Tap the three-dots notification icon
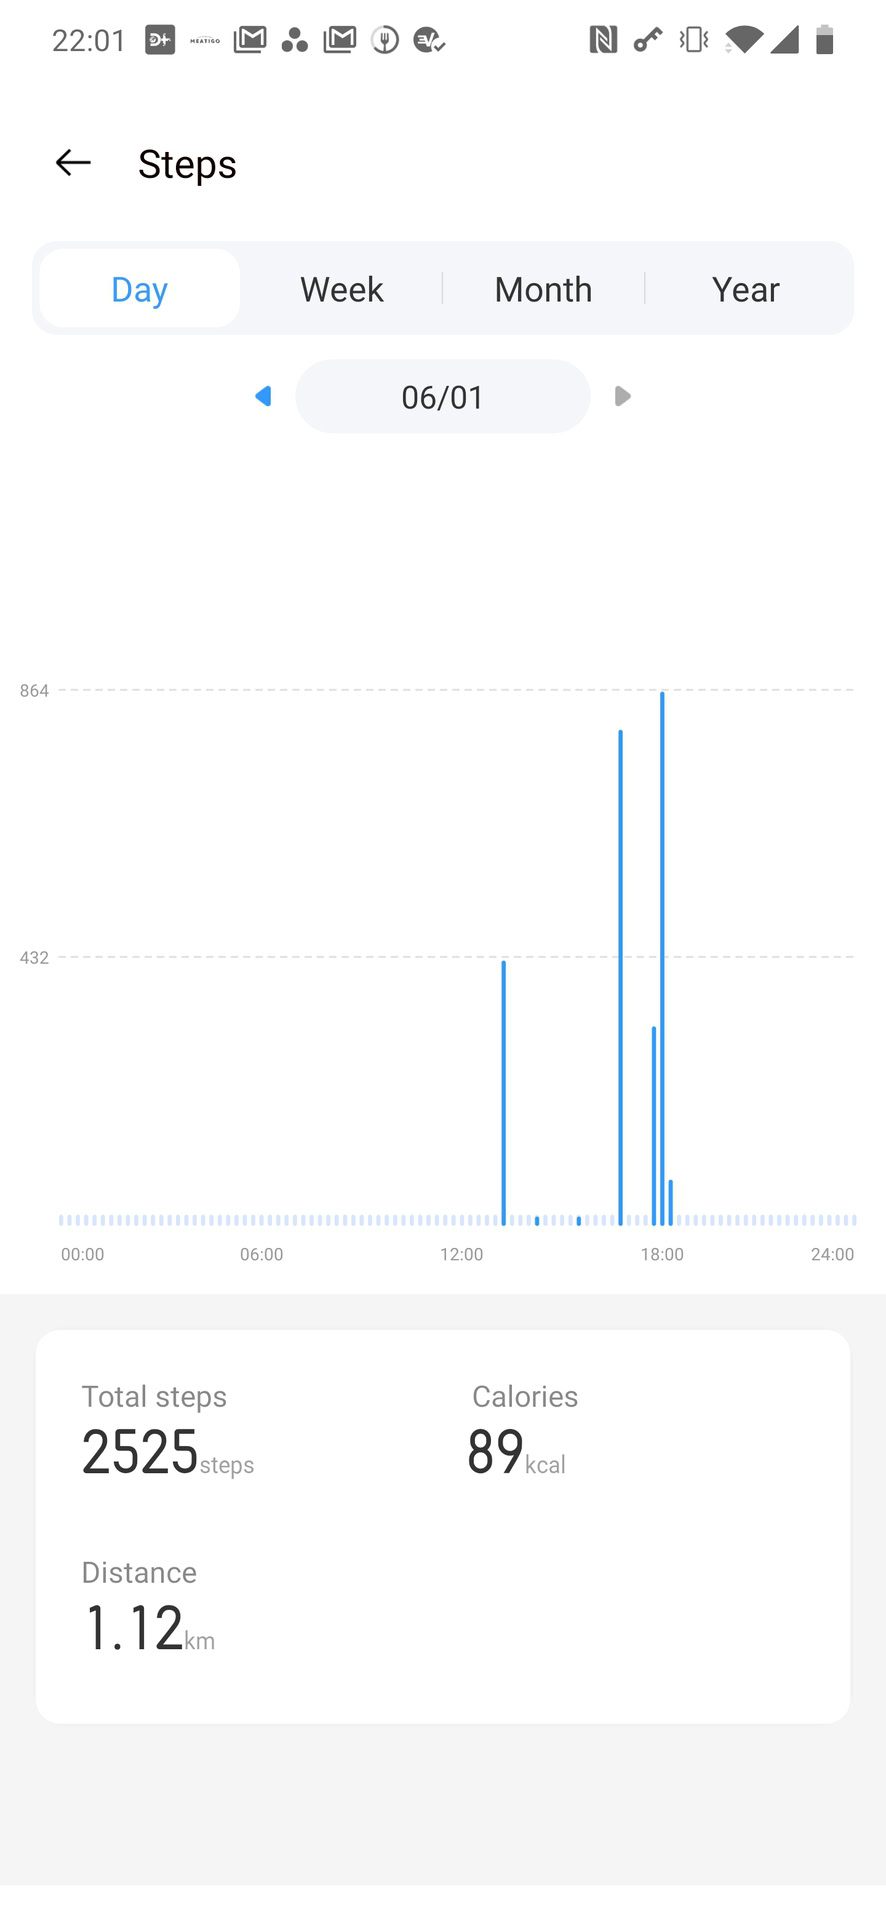Viewport: 886px width, 1920px height. click(294, 40)
